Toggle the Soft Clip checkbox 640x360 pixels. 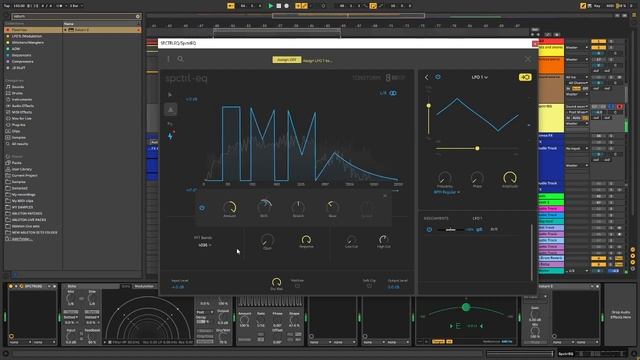click(x=369, y=286)
